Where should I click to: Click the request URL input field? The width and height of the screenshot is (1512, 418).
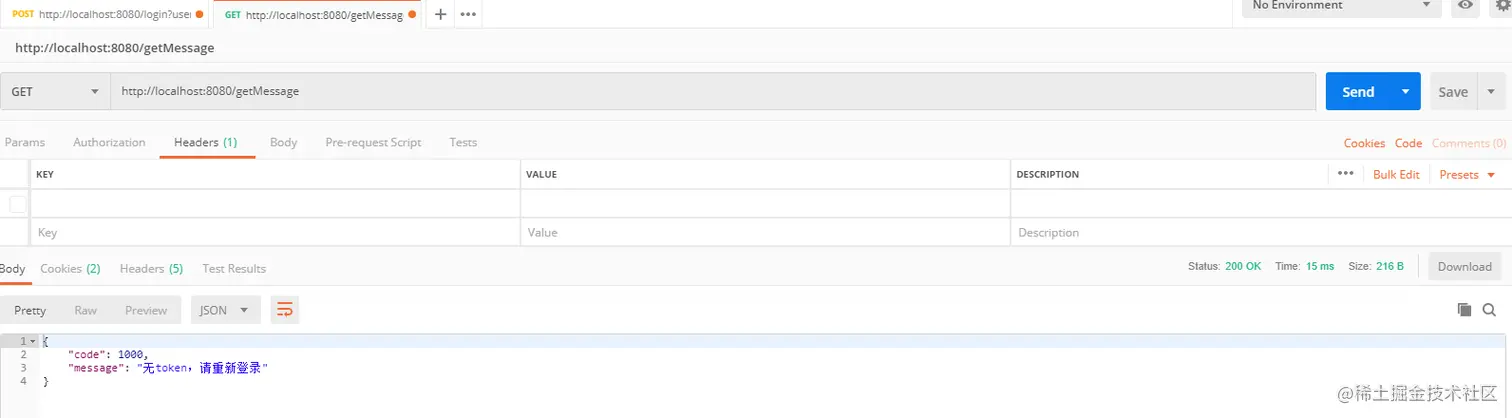[700, 91]
